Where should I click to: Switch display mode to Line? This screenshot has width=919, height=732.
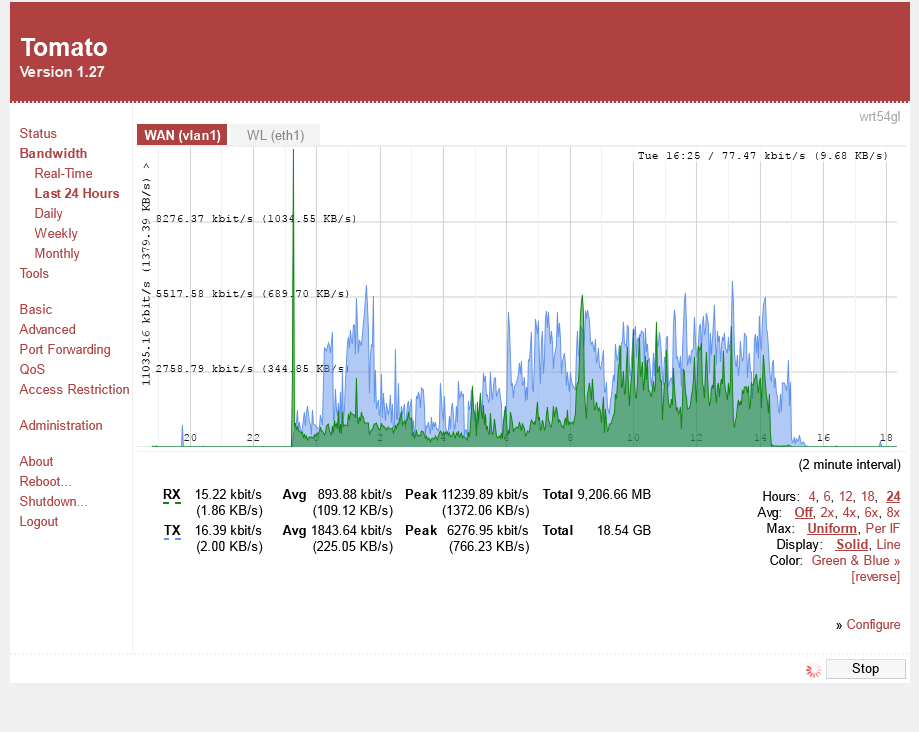pyautogui.click(x=888, y=545)
